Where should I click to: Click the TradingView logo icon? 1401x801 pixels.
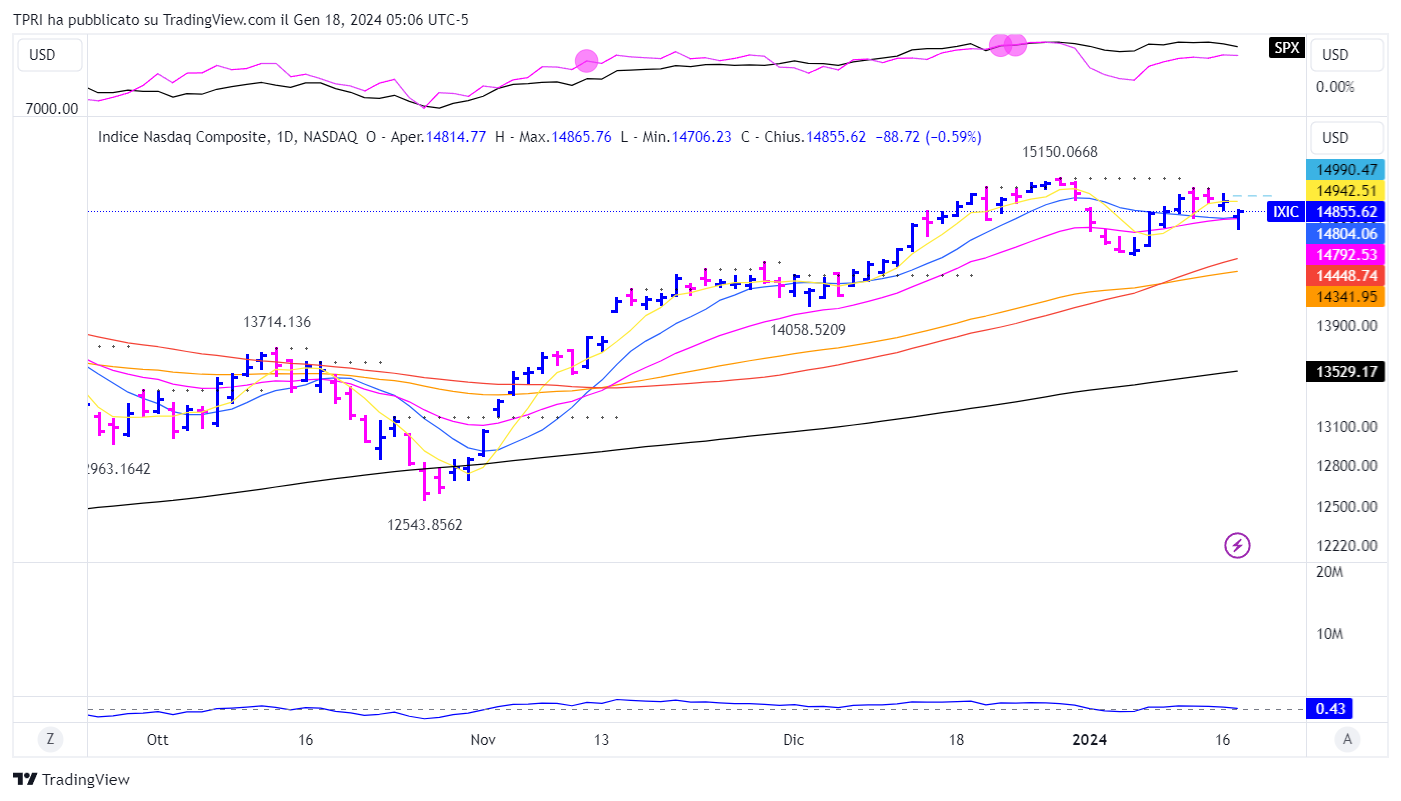tap(25, 779)
